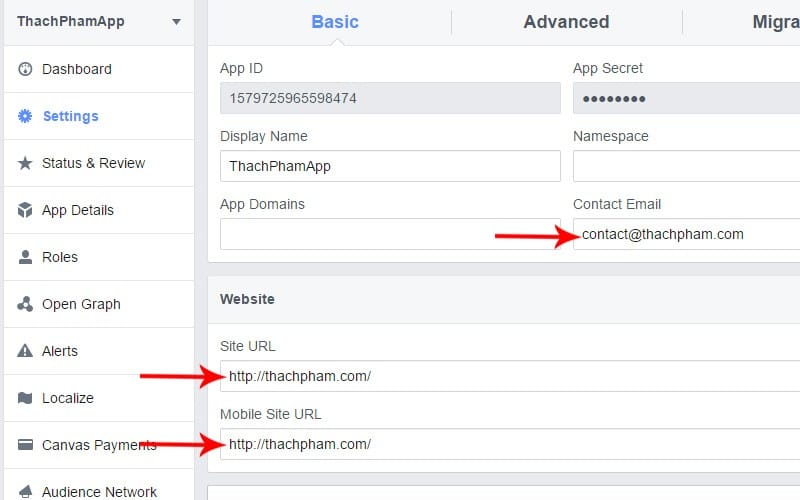This screenshot has width=800, height=500.
Task: Click the Display Name label
Action: click(x=264, y=136)
